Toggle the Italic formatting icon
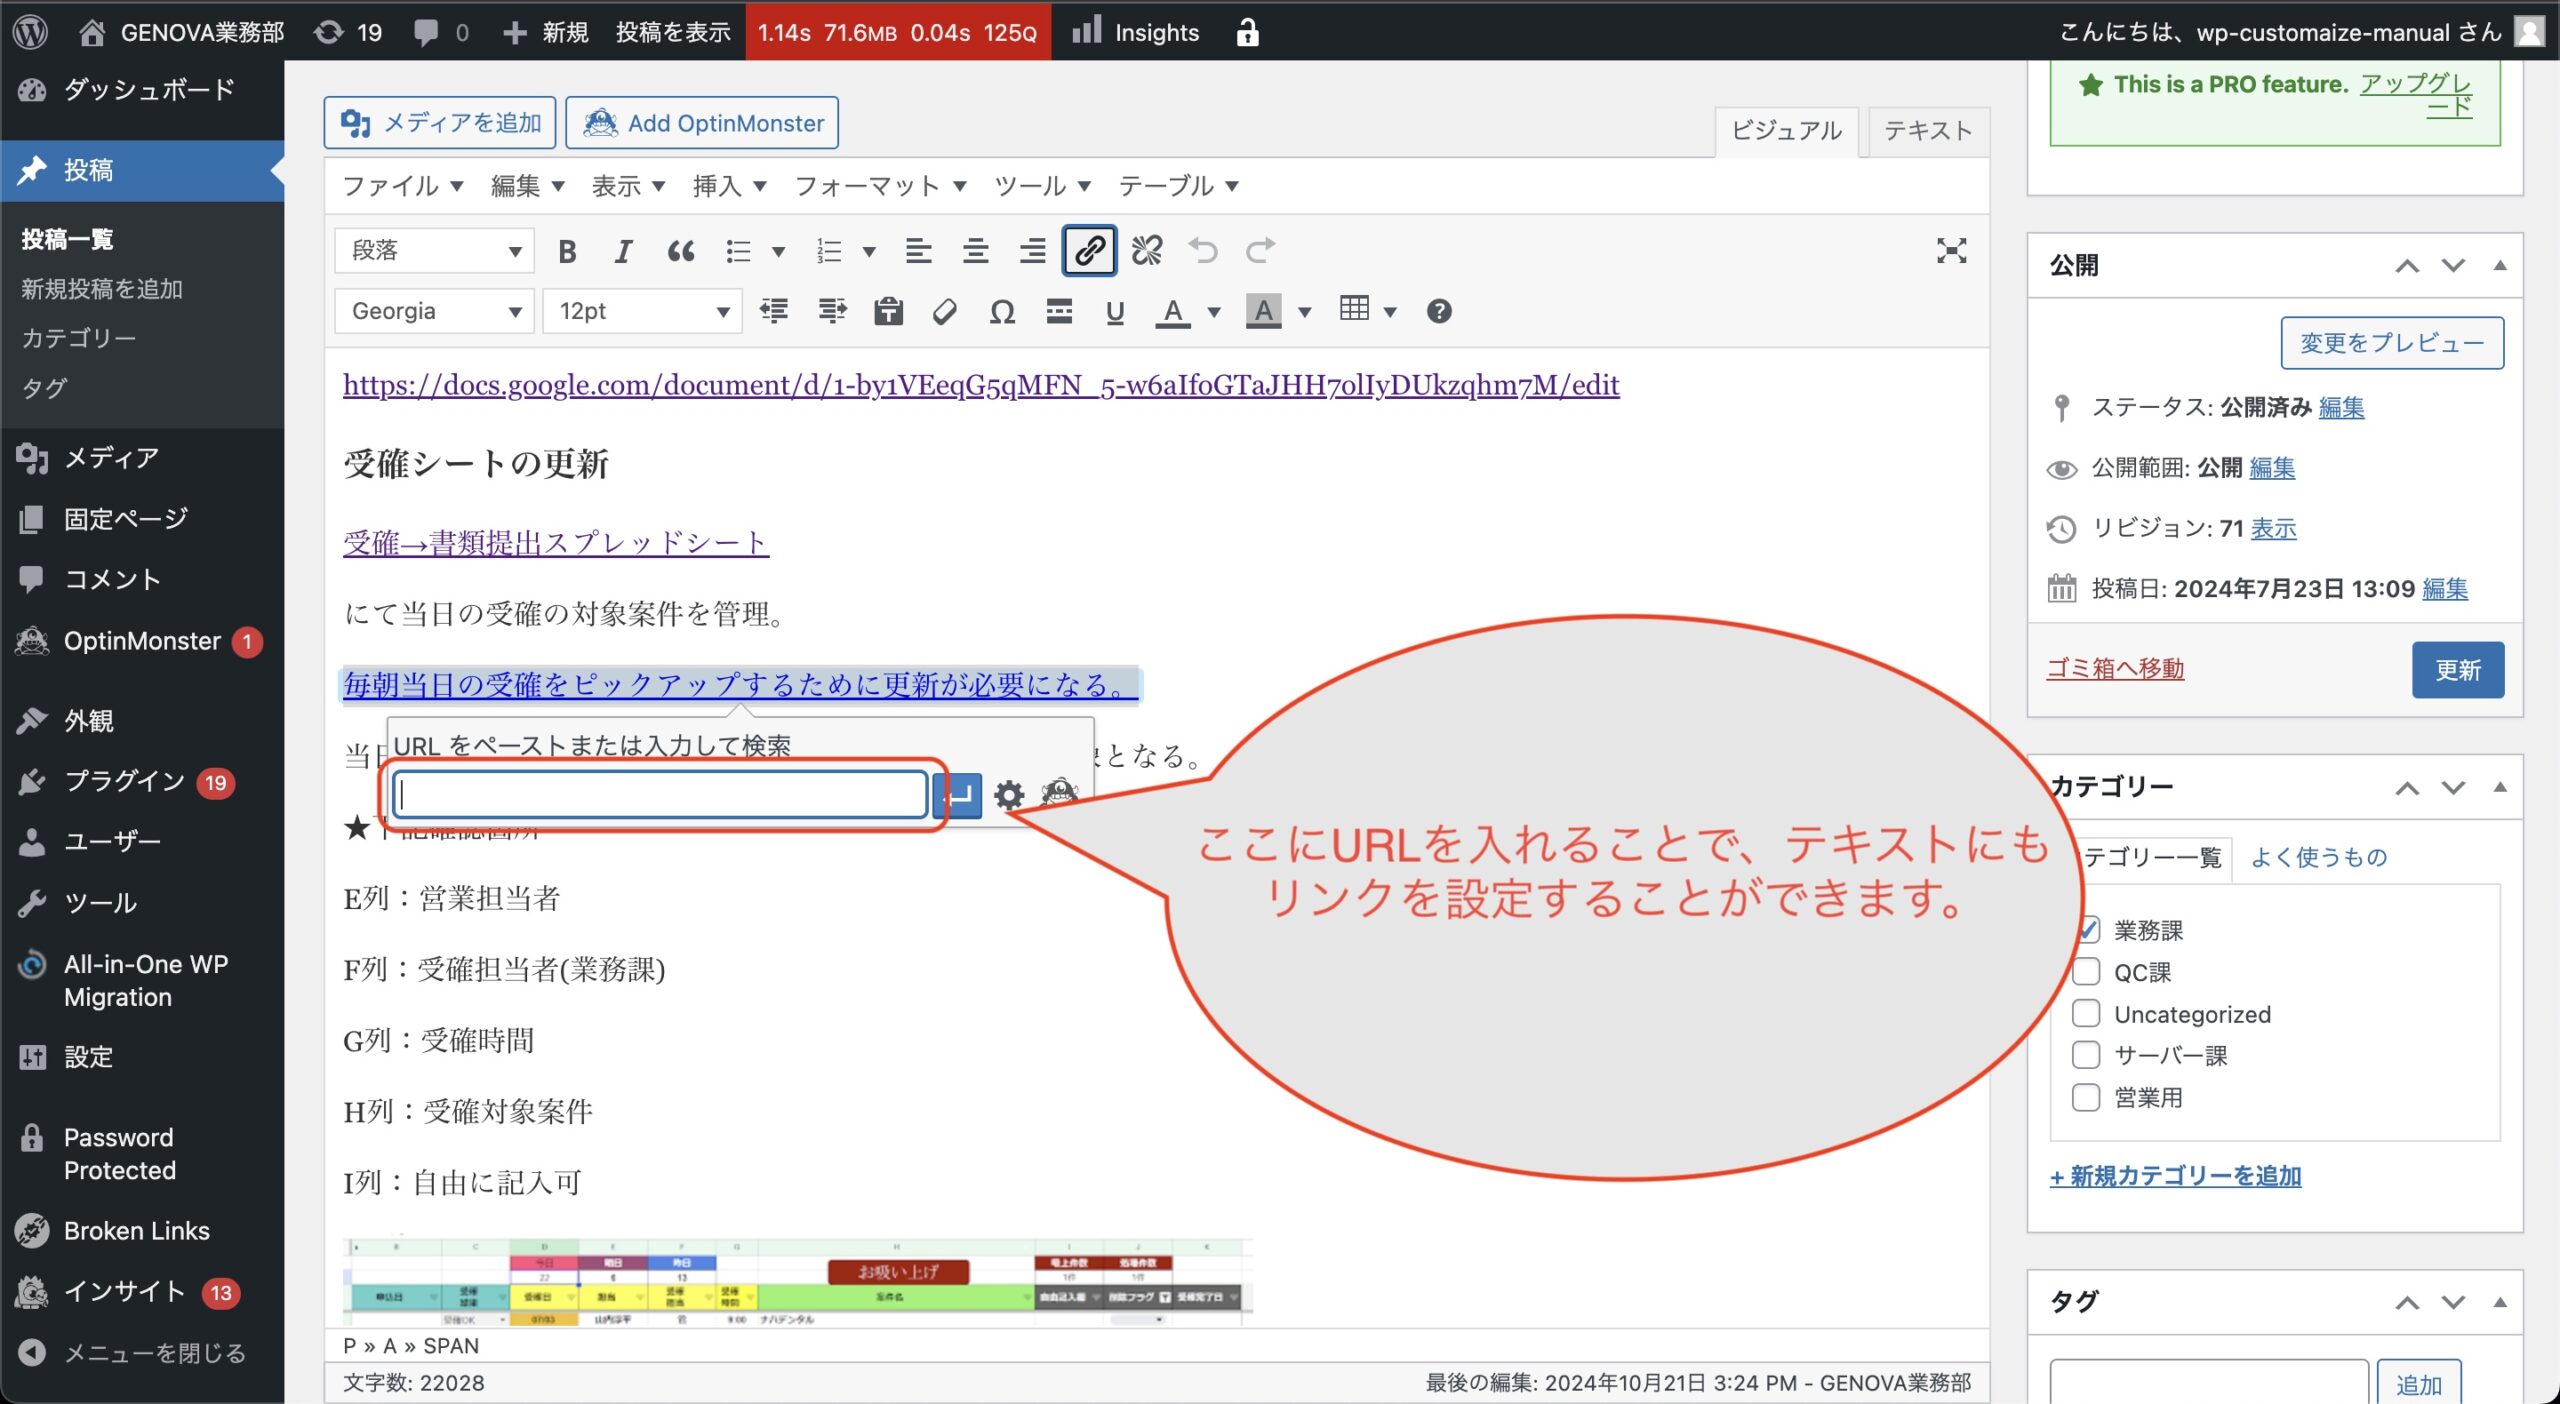The width and height of the screenshot is (2560, 1404). [623, 251]
